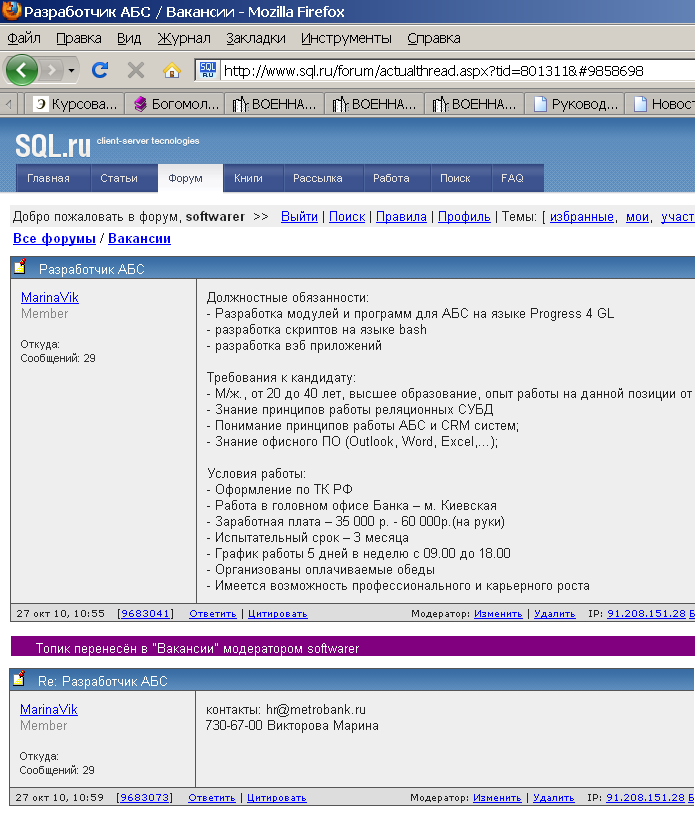Click the Stop loading X icon
Image resolution: width=695 pixels, height=814 pixels.
click(x=136, y=71)
